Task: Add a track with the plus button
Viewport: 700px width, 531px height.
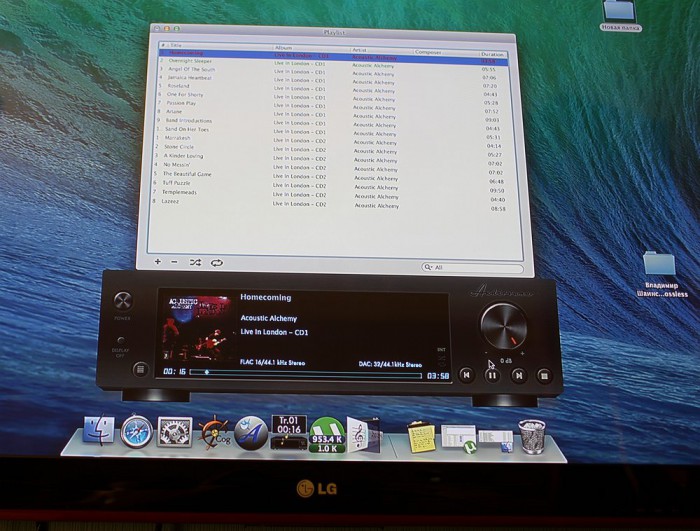Action: (x=158, y=262)
